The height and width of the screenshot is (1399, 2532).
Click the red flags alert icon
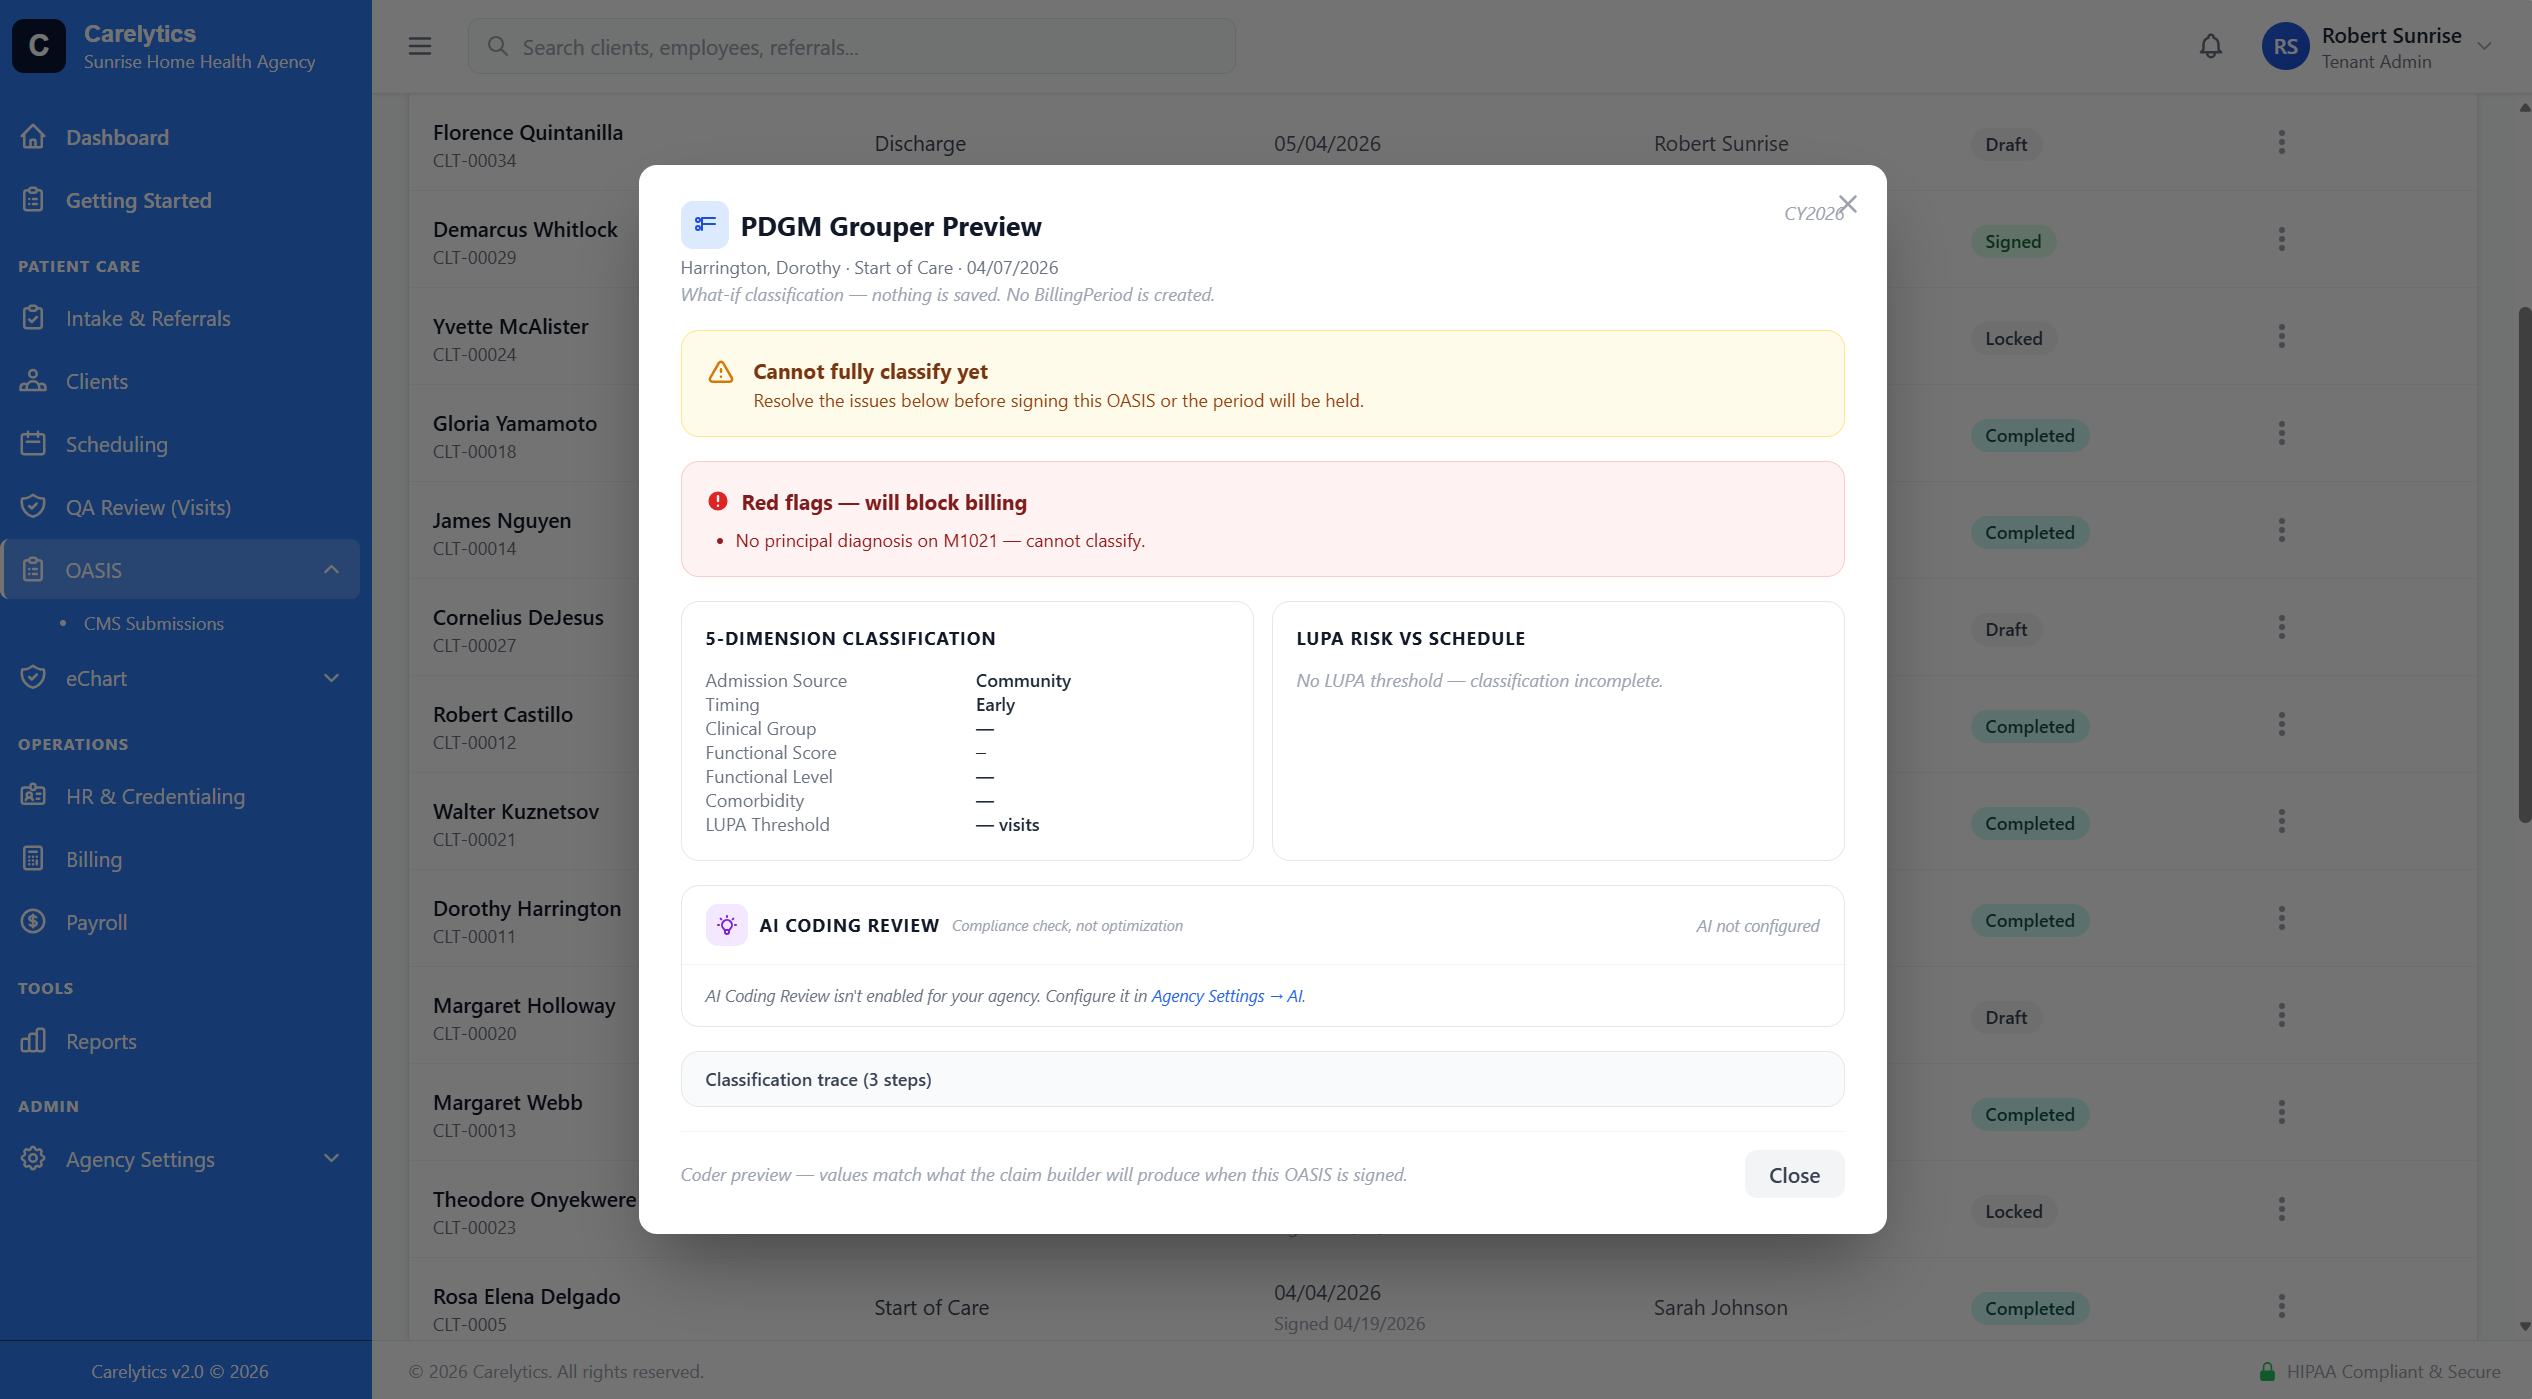718,502
